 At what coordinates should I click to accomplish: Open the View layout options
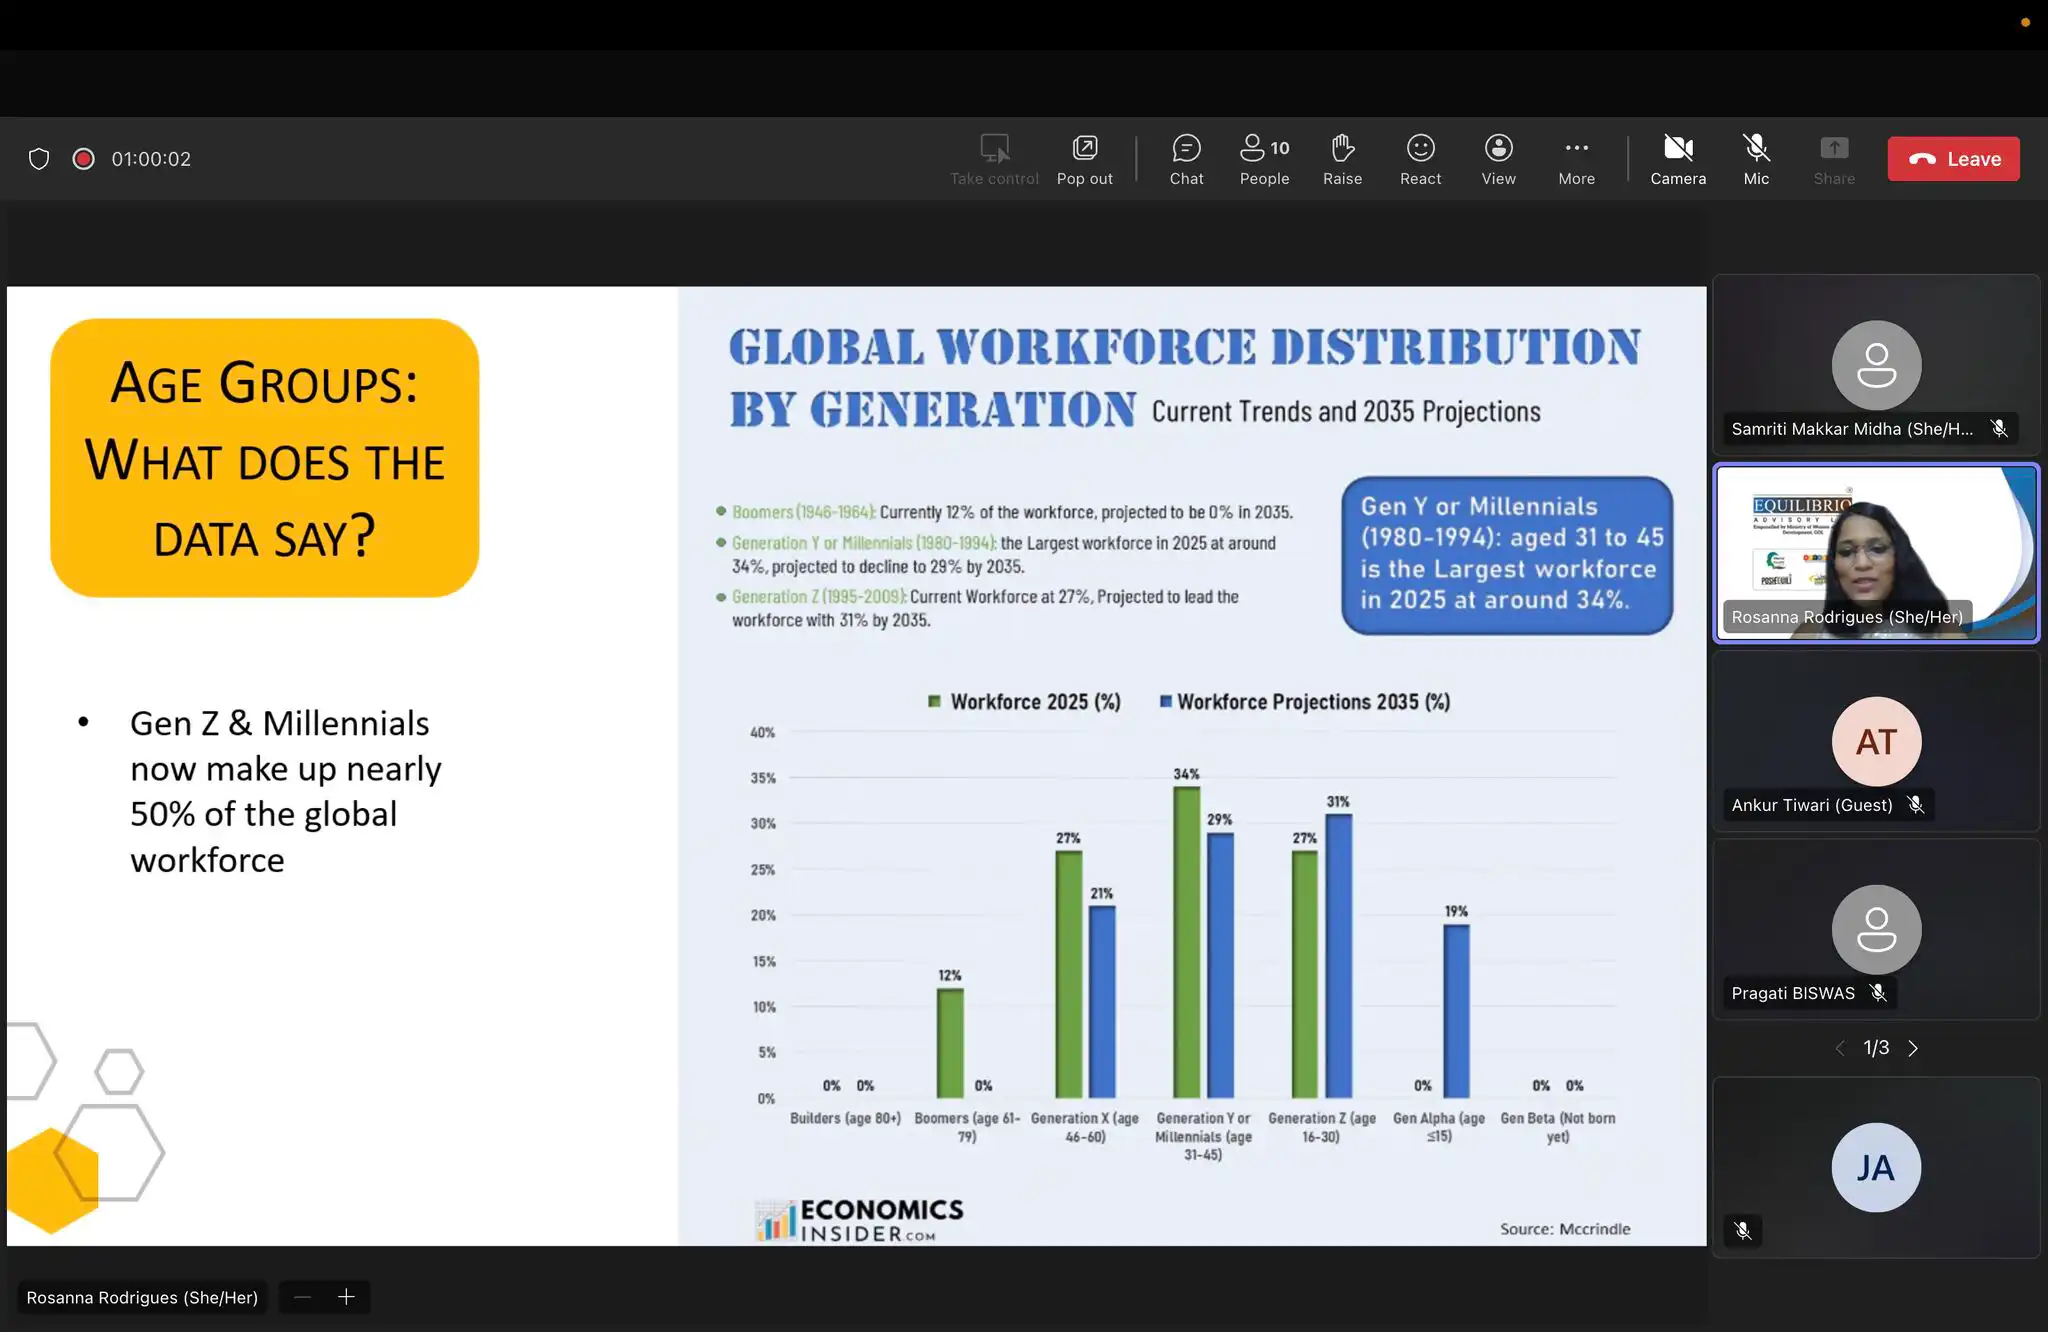1498,159
